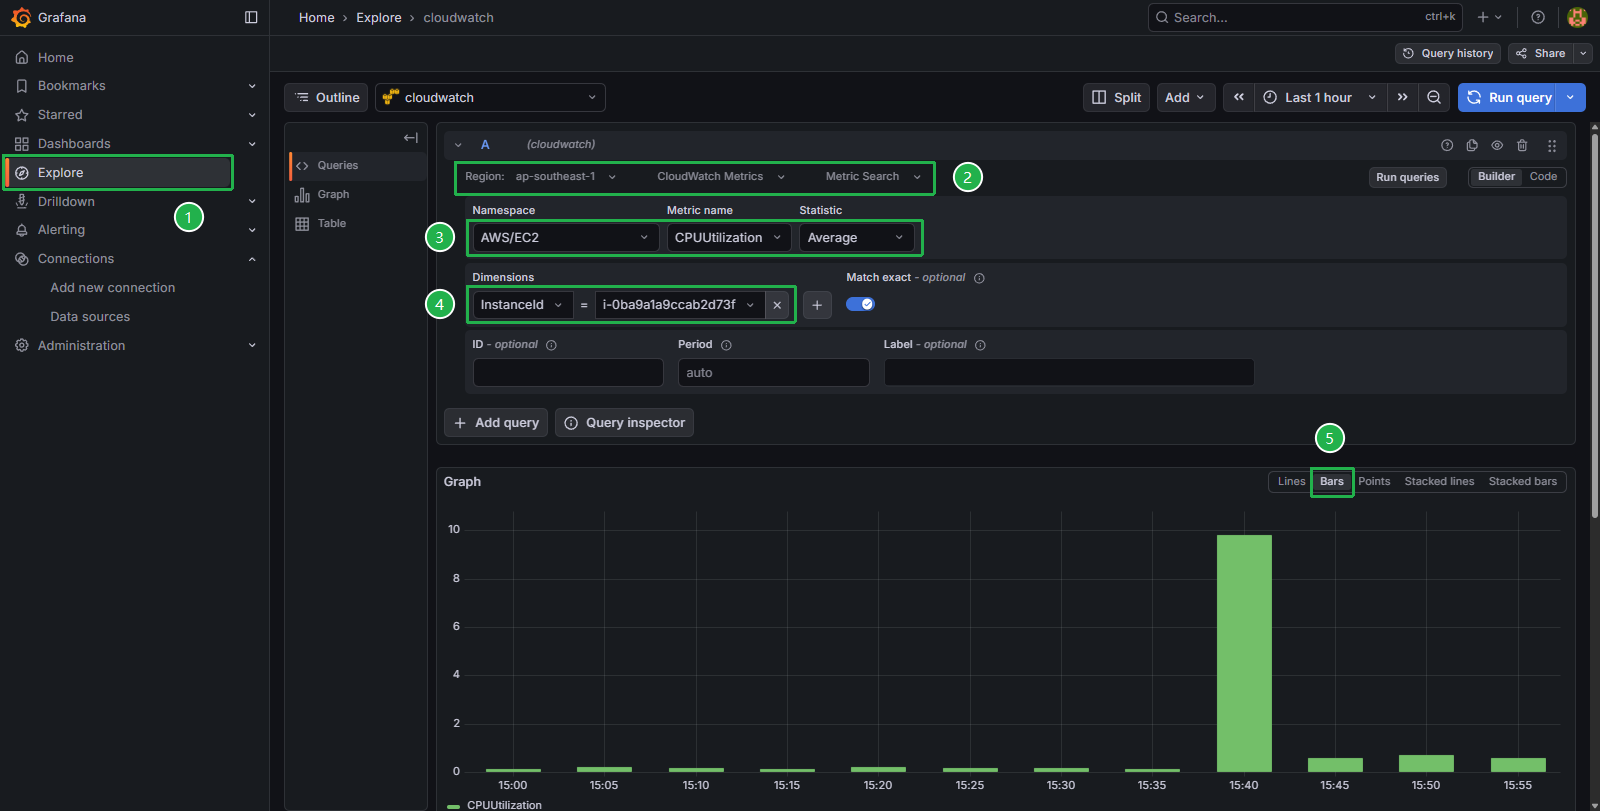Open Alerting in the sidebar
Screen dimensions: 1600x811
click(61, 230)
